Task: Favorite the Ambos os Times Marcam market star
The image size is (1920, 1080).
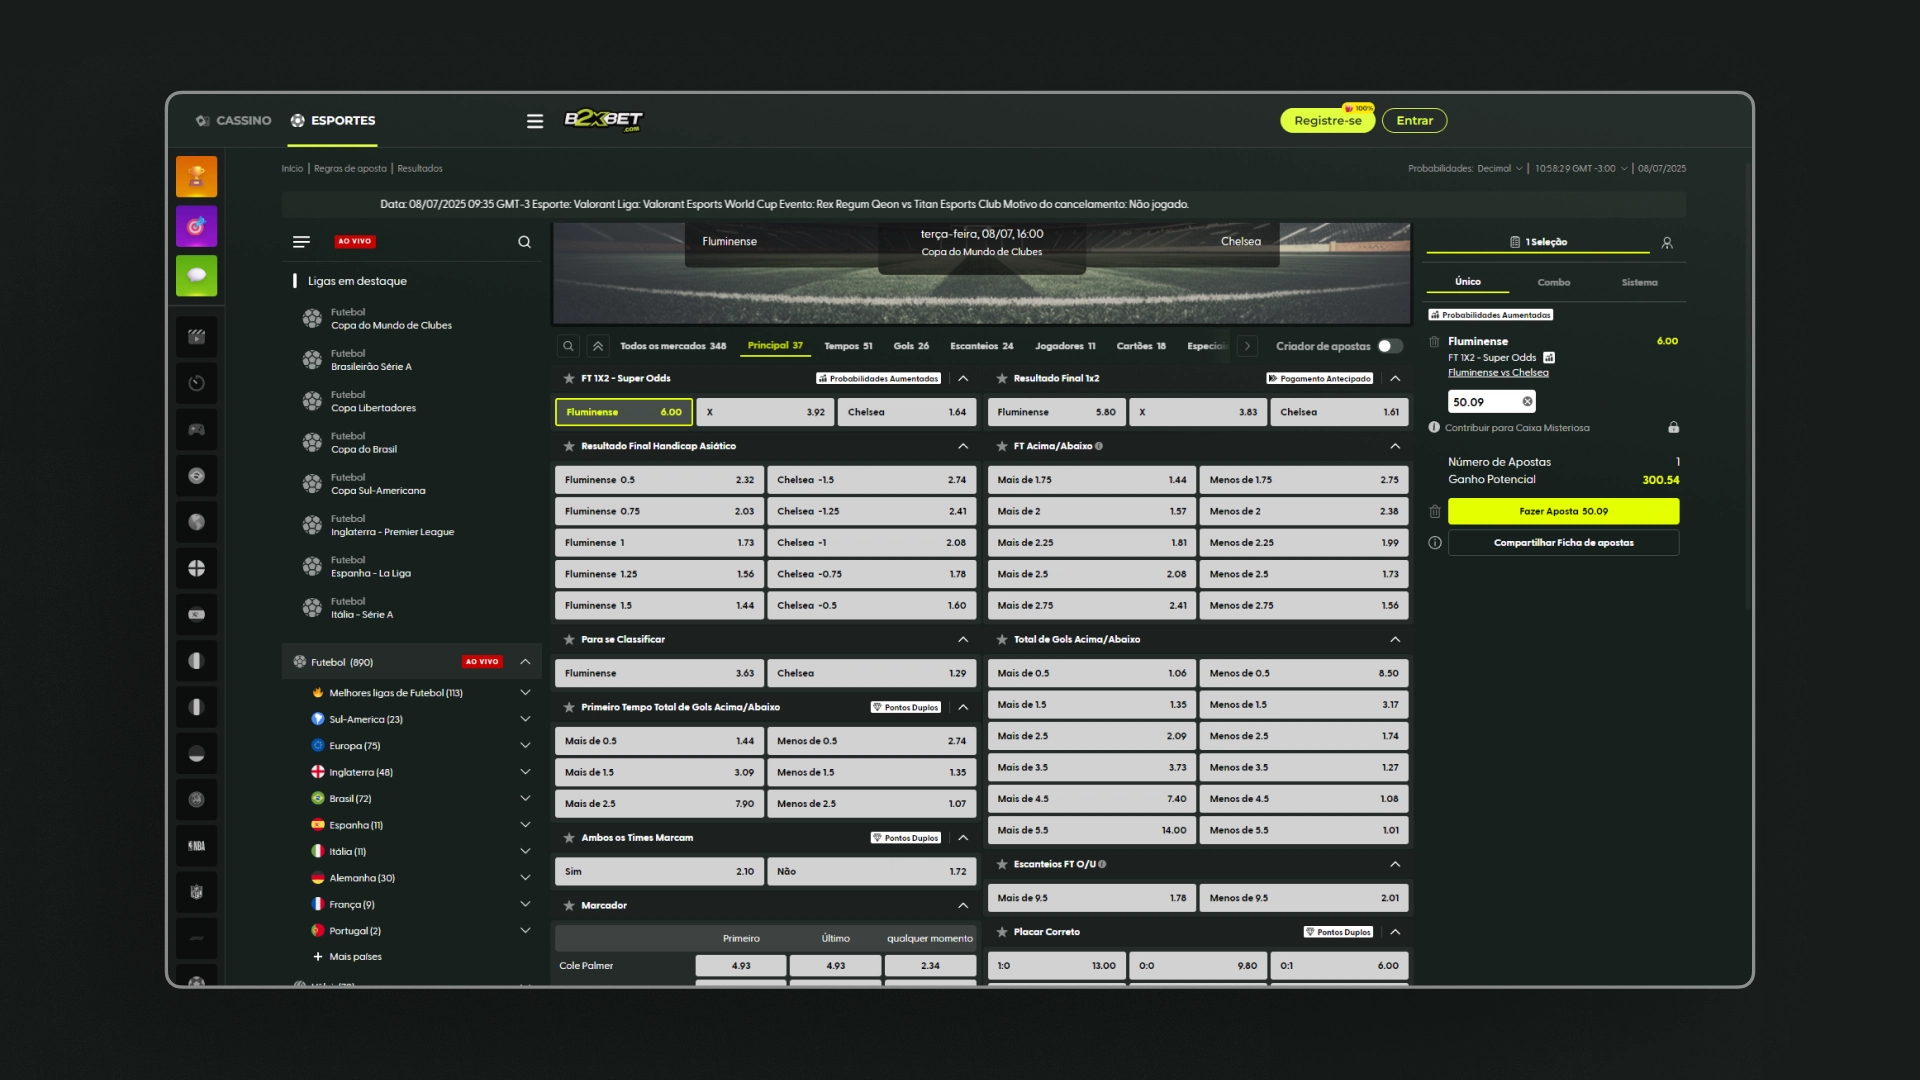Action: pyautogui.click(x=569, y=838)
